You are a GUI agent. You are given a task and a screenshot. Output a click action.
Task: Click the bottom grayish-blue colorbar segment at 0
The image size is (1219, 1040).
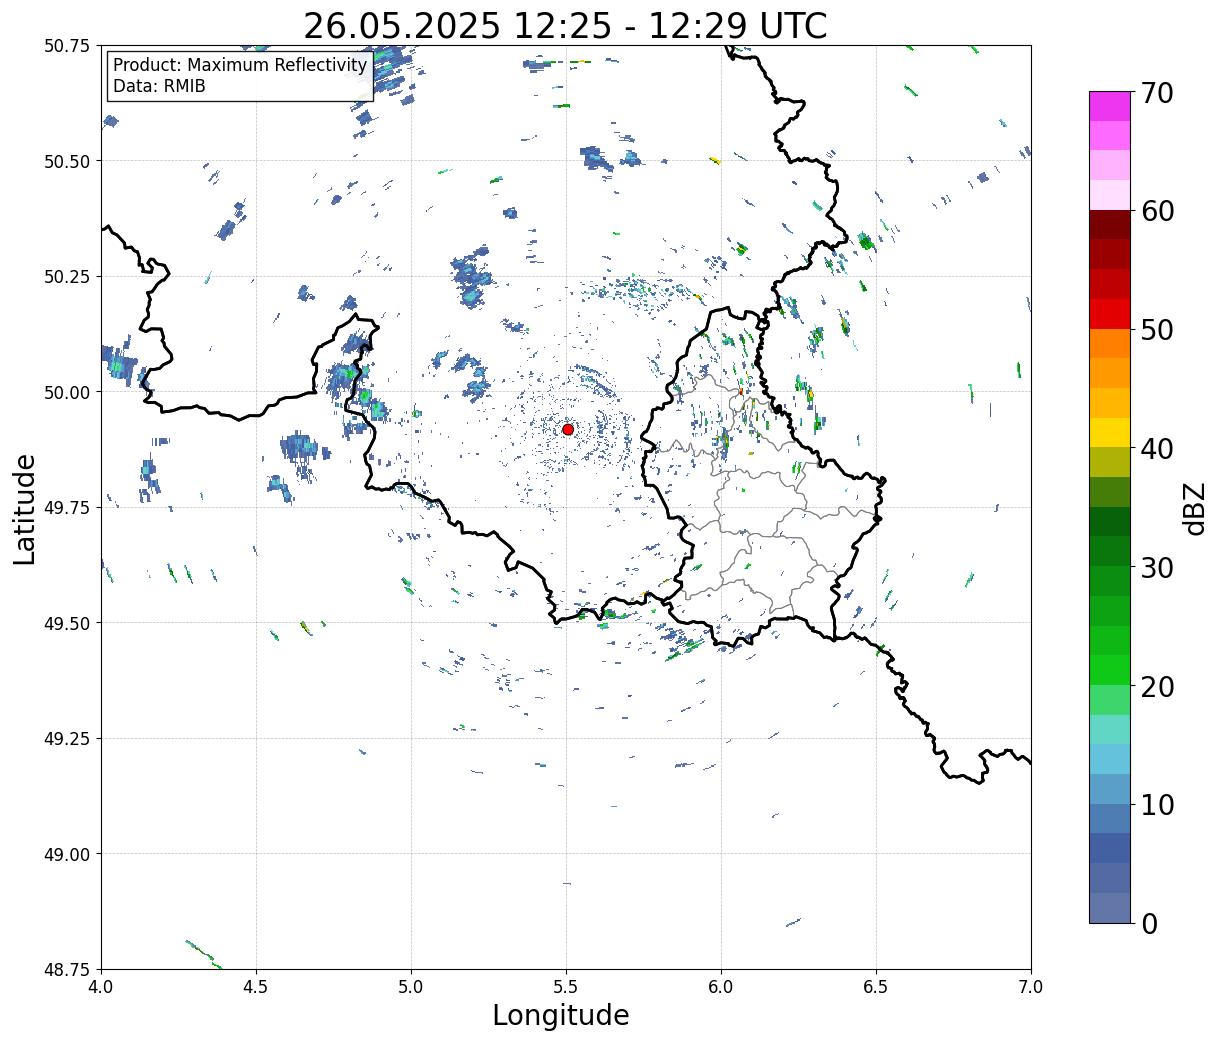tap(1110, 908)
